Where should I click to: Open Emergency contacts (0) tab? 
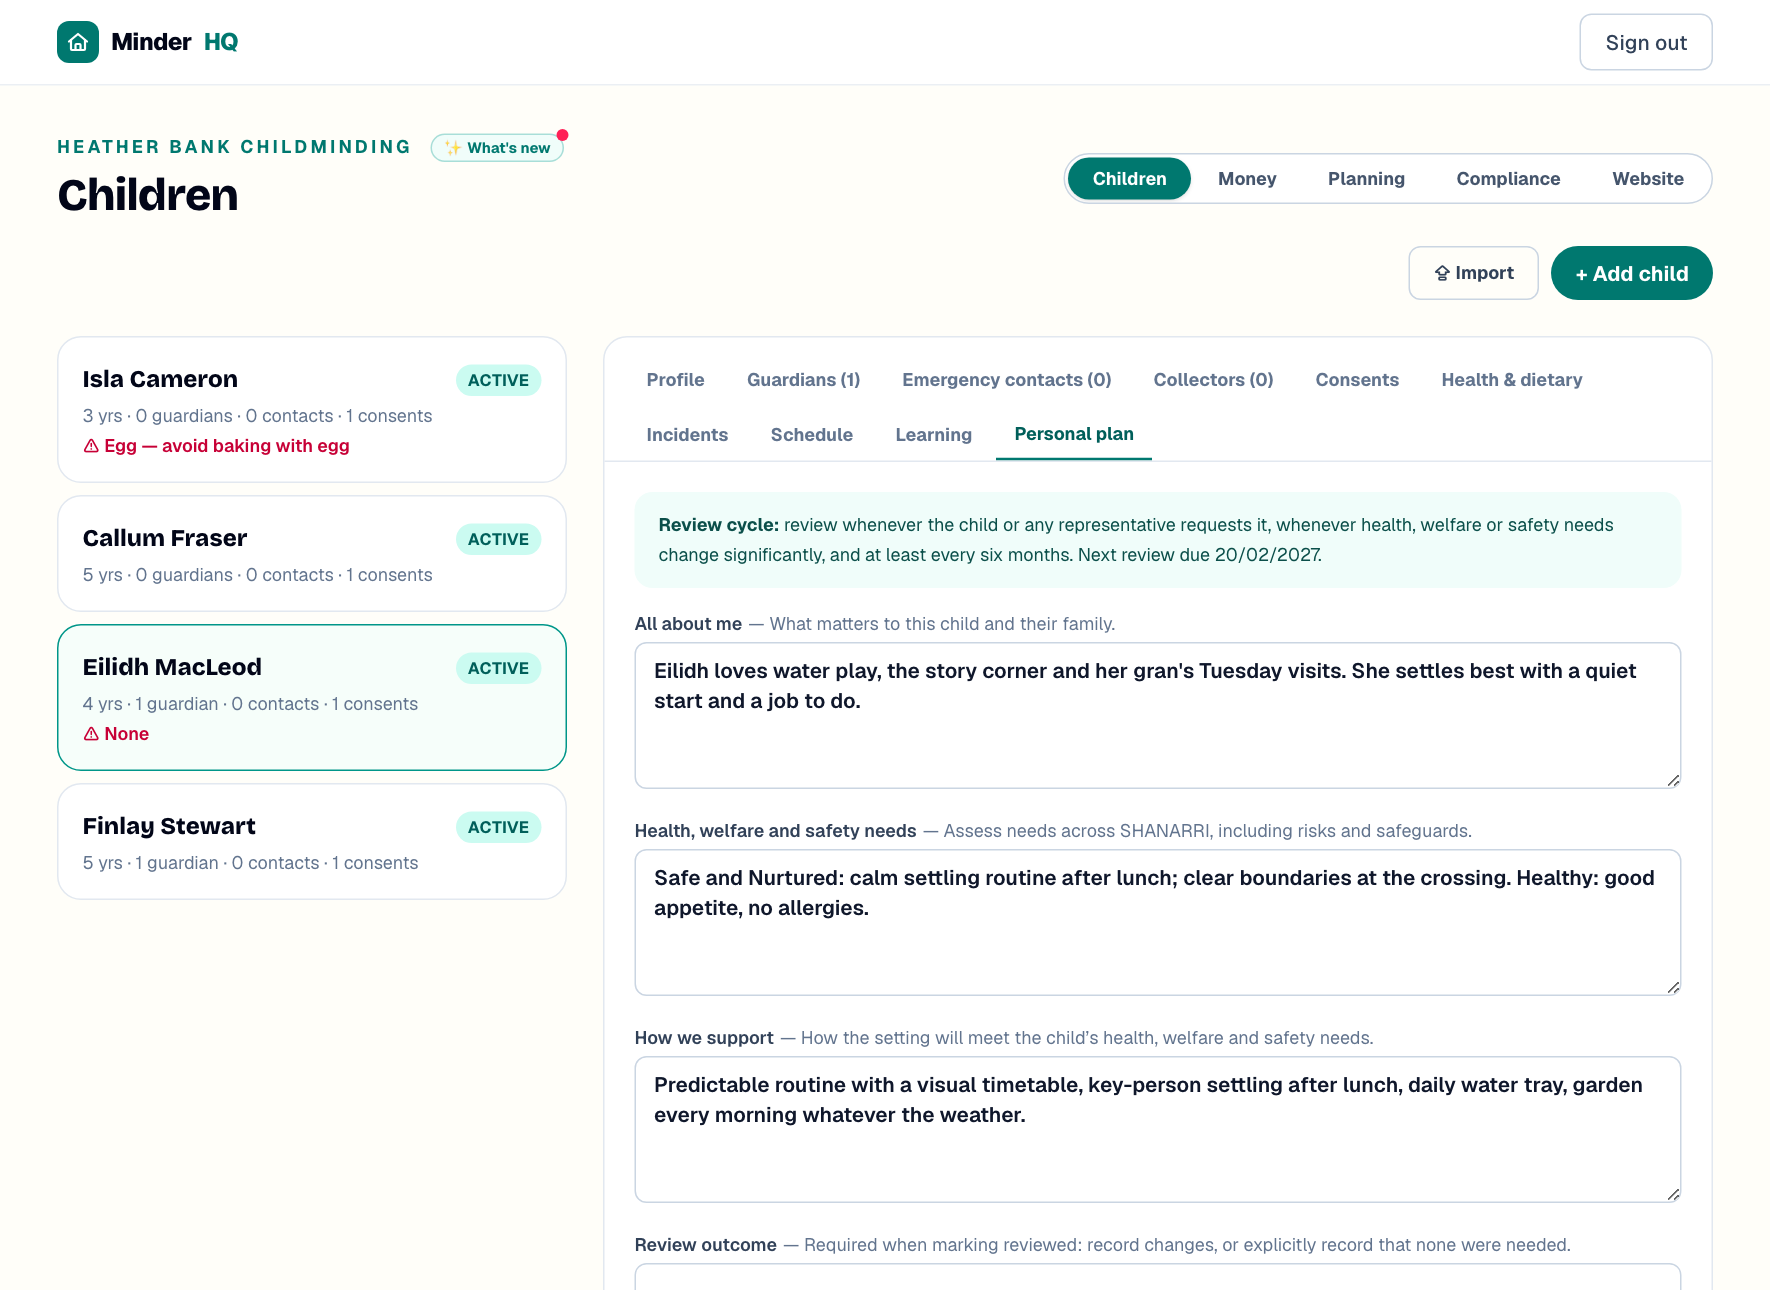1006,380
